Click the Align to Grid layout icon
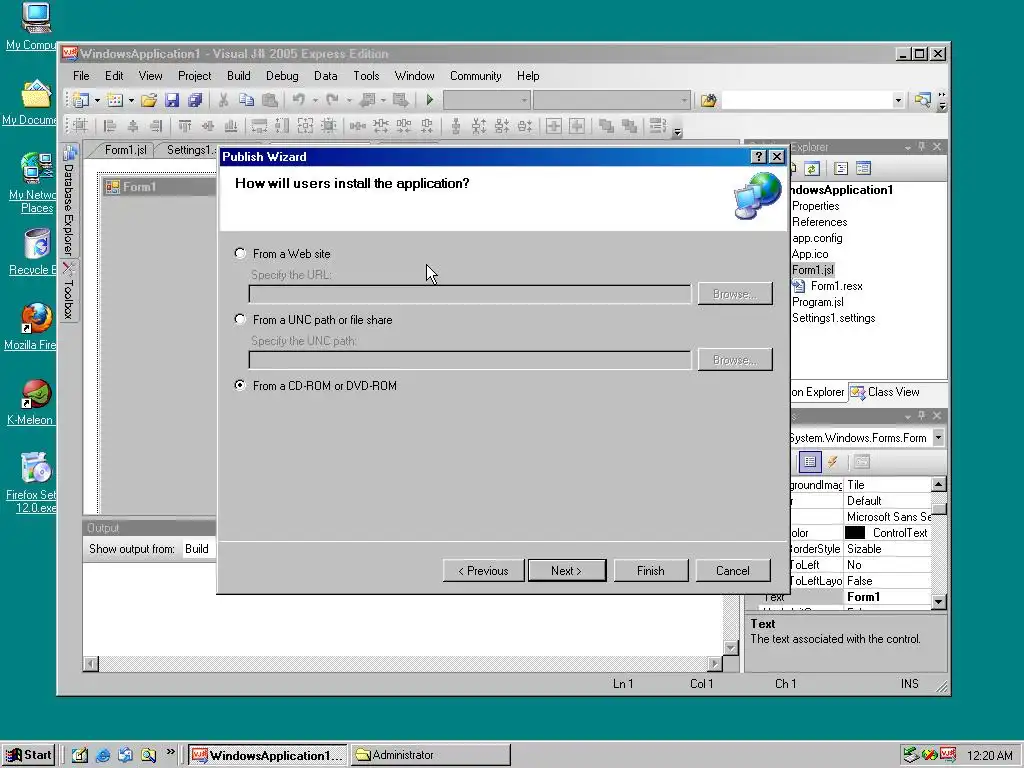 (80, 125)
